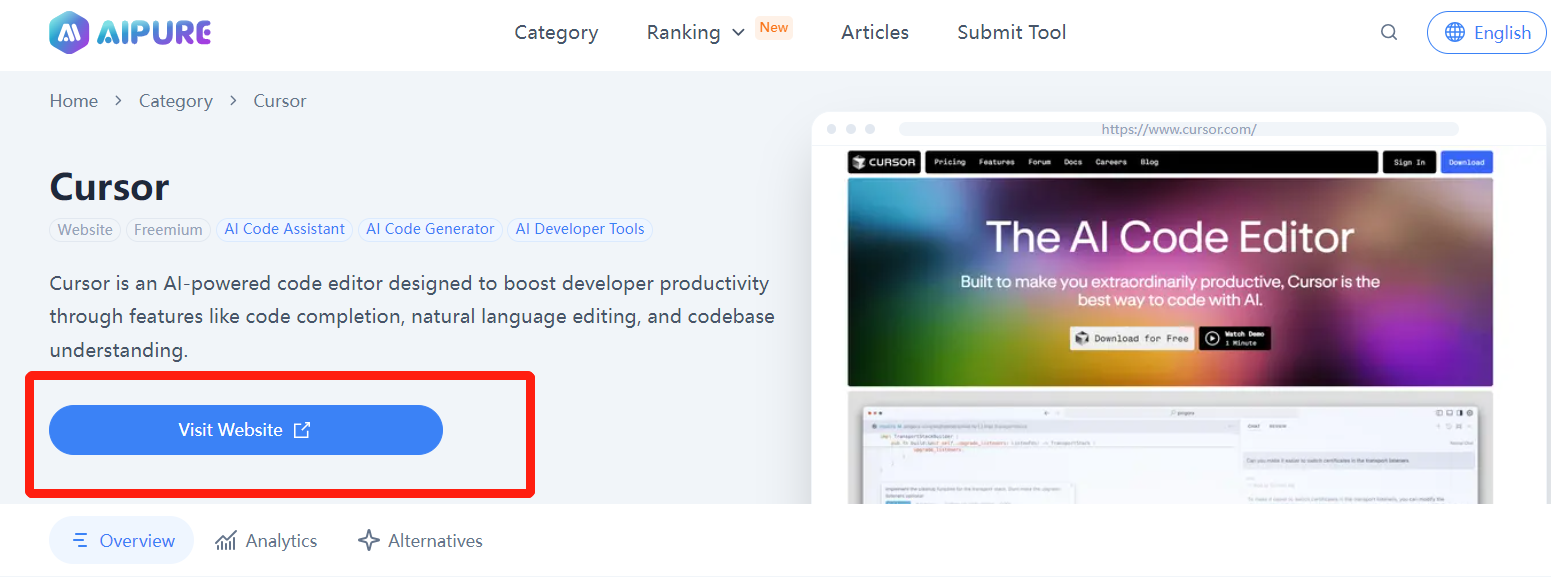Image resolution: width=1551 pixels, height=585 pixels.
Task: Click the Visit Website button
Action: 246,430
